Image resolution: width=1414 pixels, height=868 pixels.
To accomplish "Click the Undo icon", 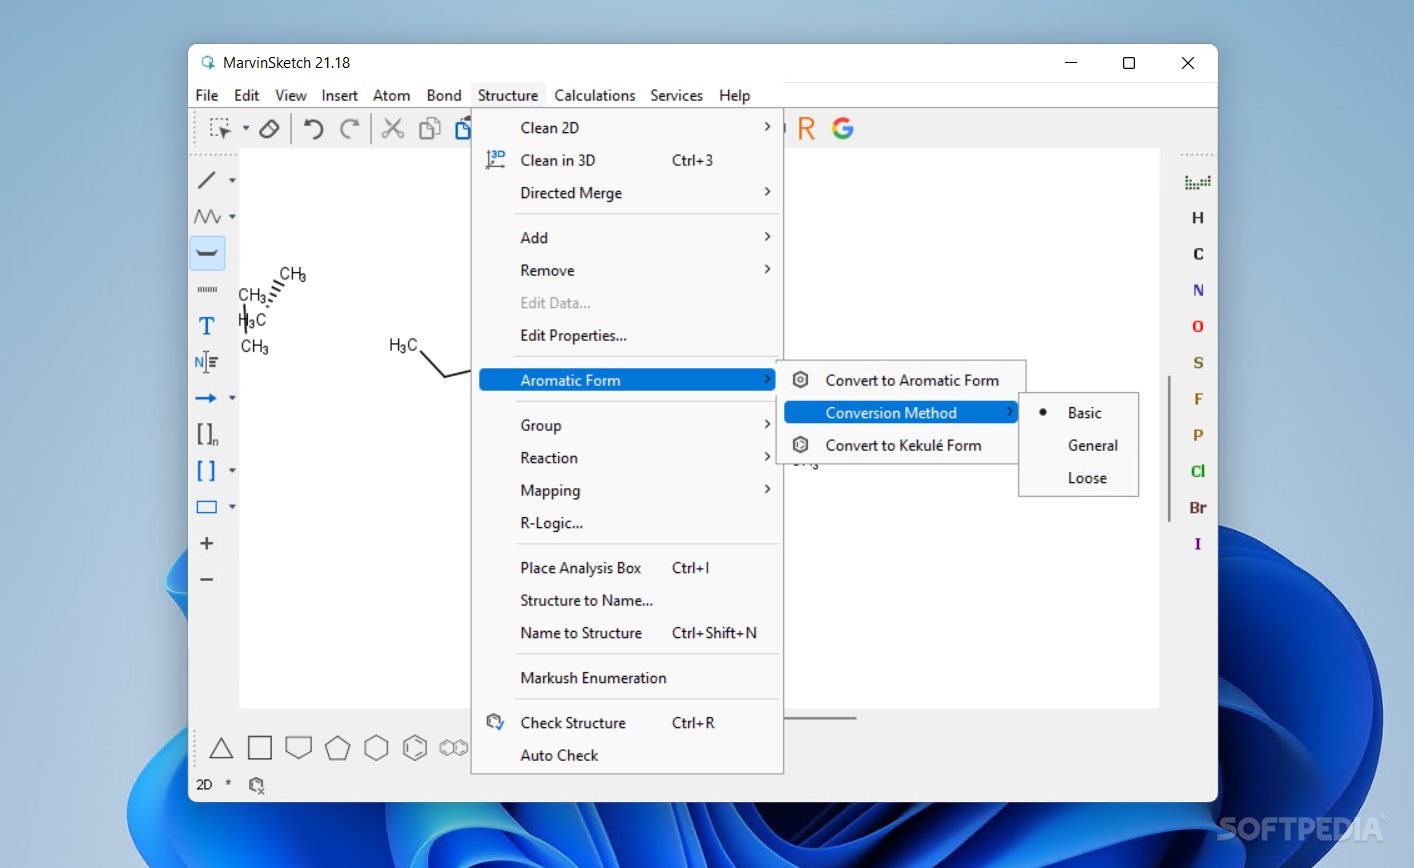I will [314, 128].
